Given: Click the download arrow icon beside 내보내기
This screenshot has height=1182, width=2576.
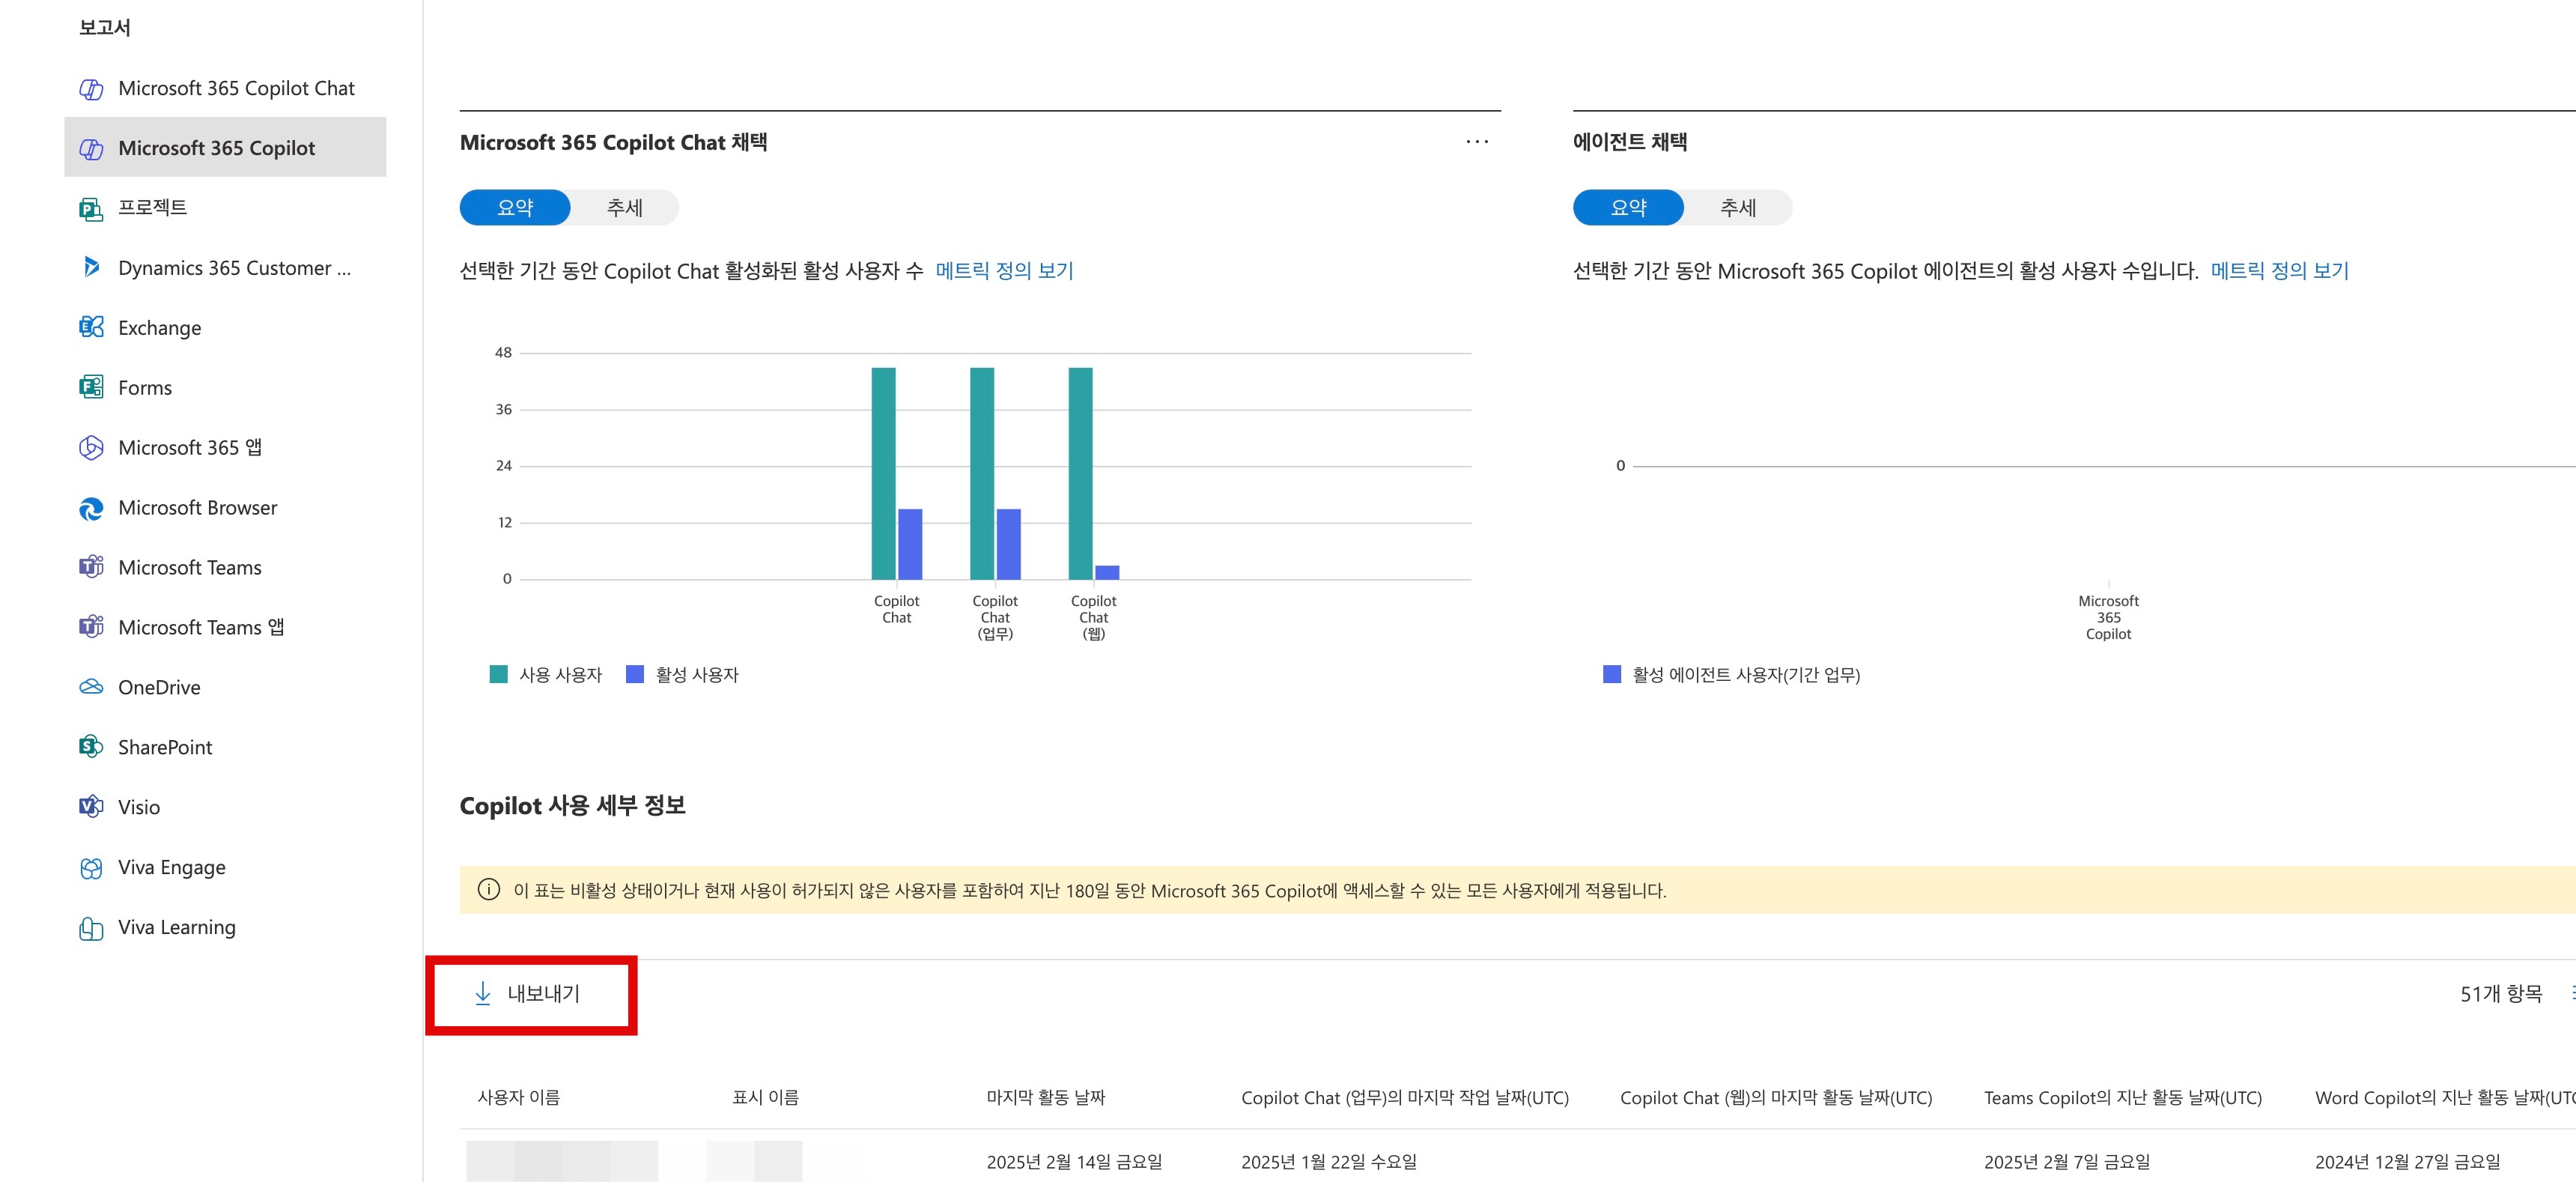Looking at the screenshot, I should [x=483, y=994].
